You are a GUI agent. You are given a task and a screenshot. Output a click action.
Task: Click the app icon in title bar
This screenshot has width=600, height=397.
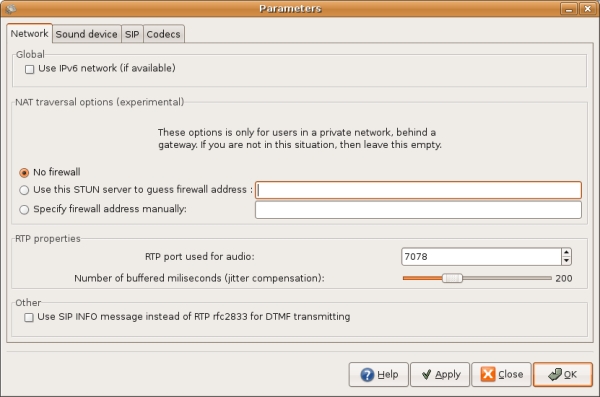11,8
